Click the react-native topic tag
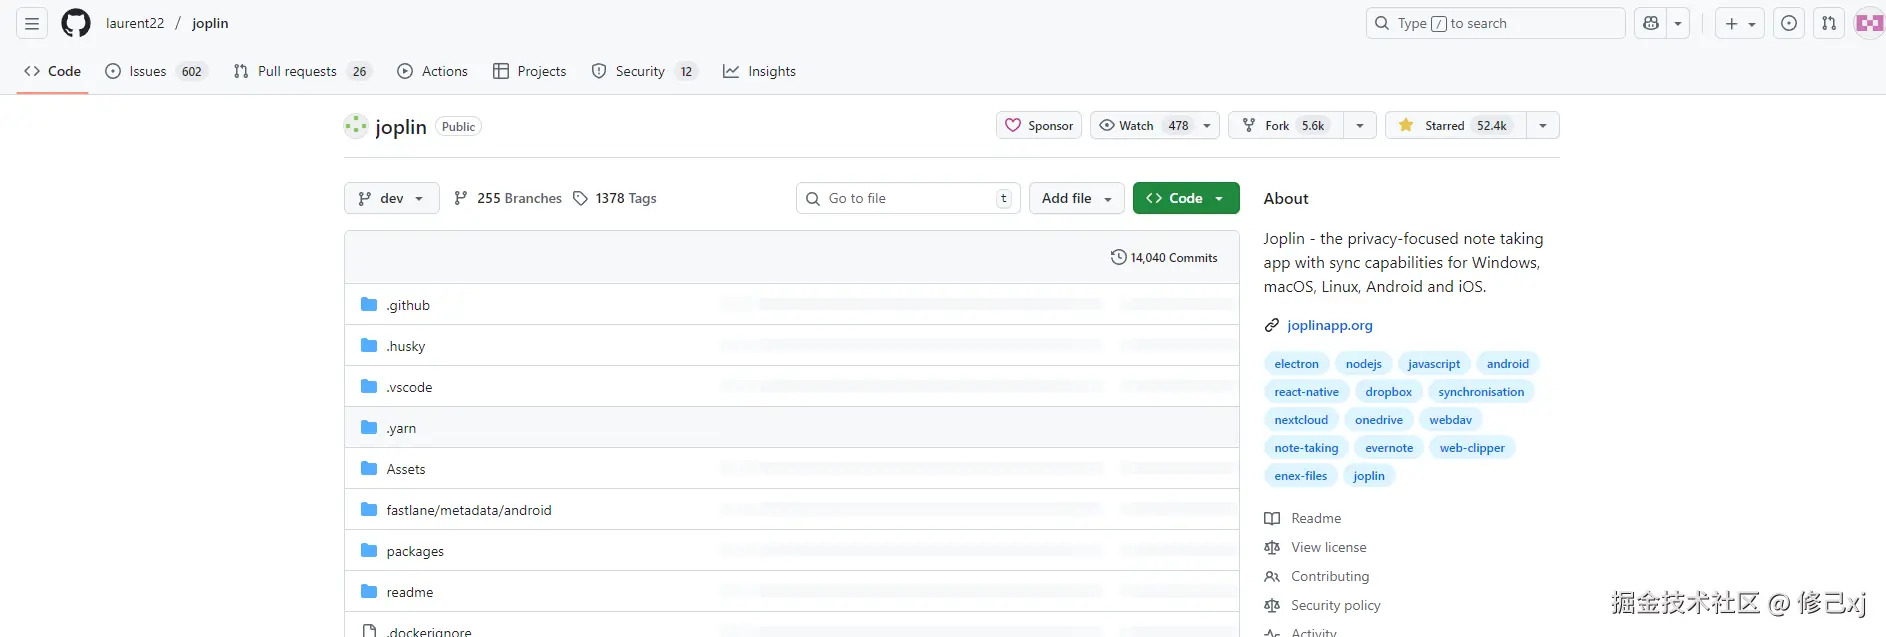 pos(1306,392)
